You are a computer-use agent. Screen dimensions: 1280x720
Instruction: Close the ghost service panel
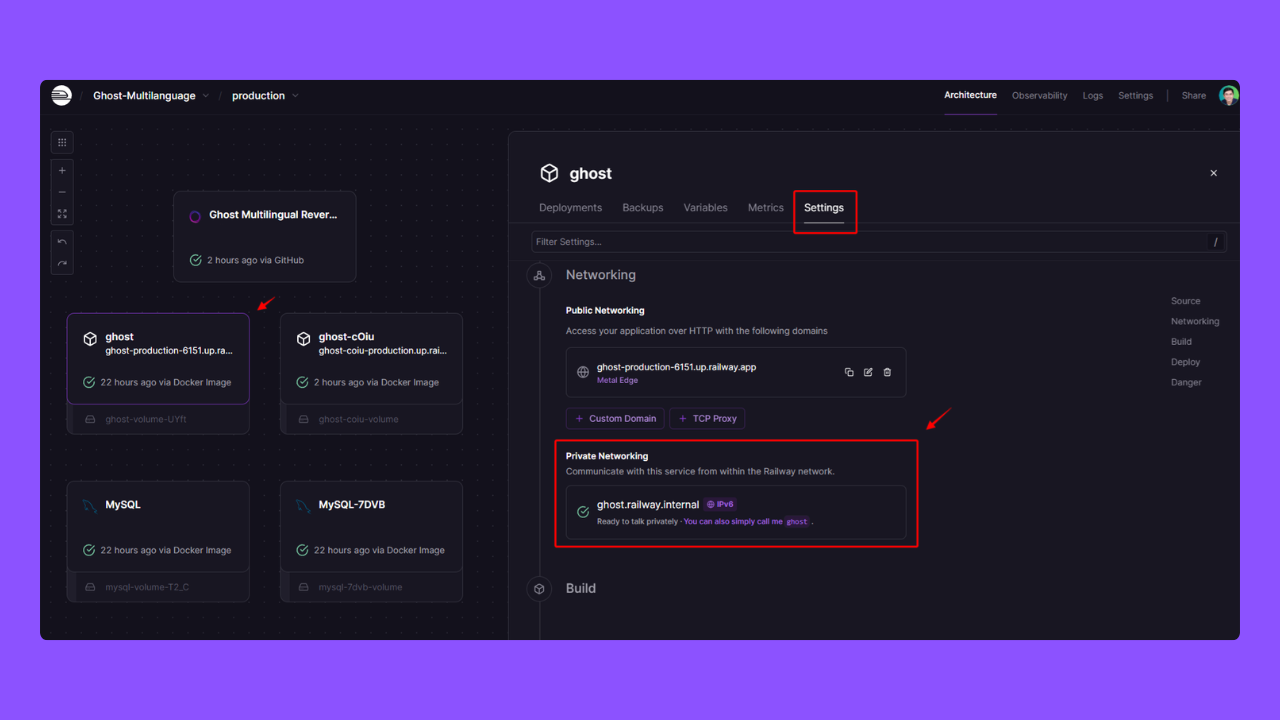coord(1213,173)
